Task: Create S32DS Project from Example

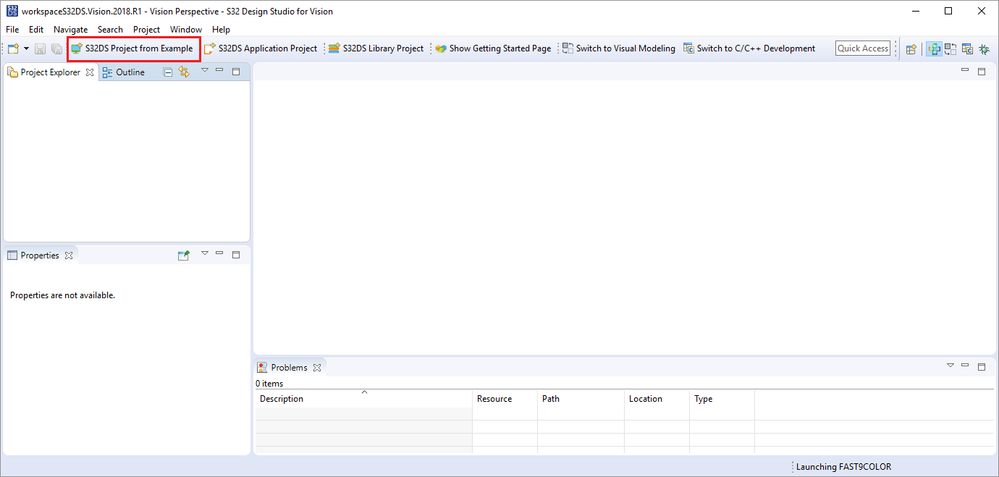Action: (133, 48)
